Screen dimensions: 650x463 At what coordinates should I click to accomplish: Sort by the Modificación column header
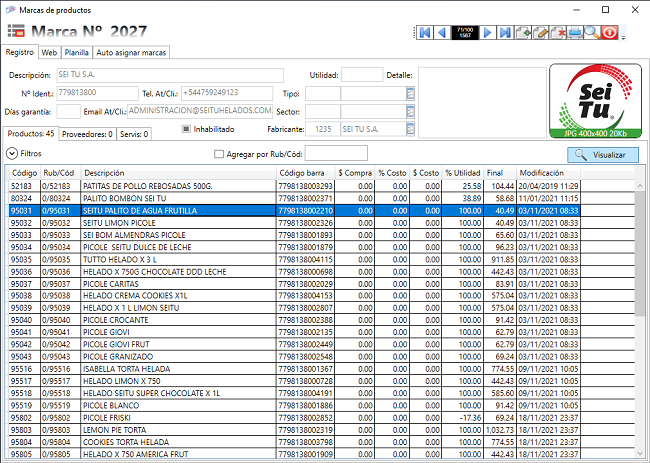coord(548,173)
